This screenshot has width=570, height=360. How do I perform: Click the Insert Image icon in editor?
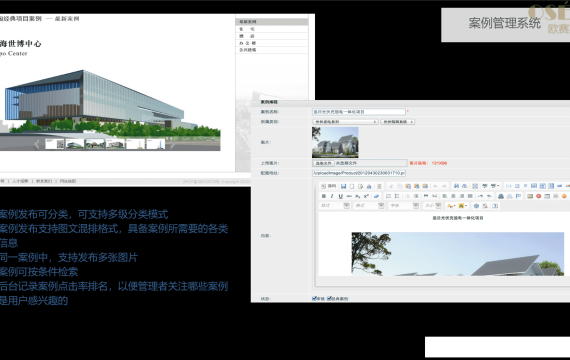coord(530,196)
